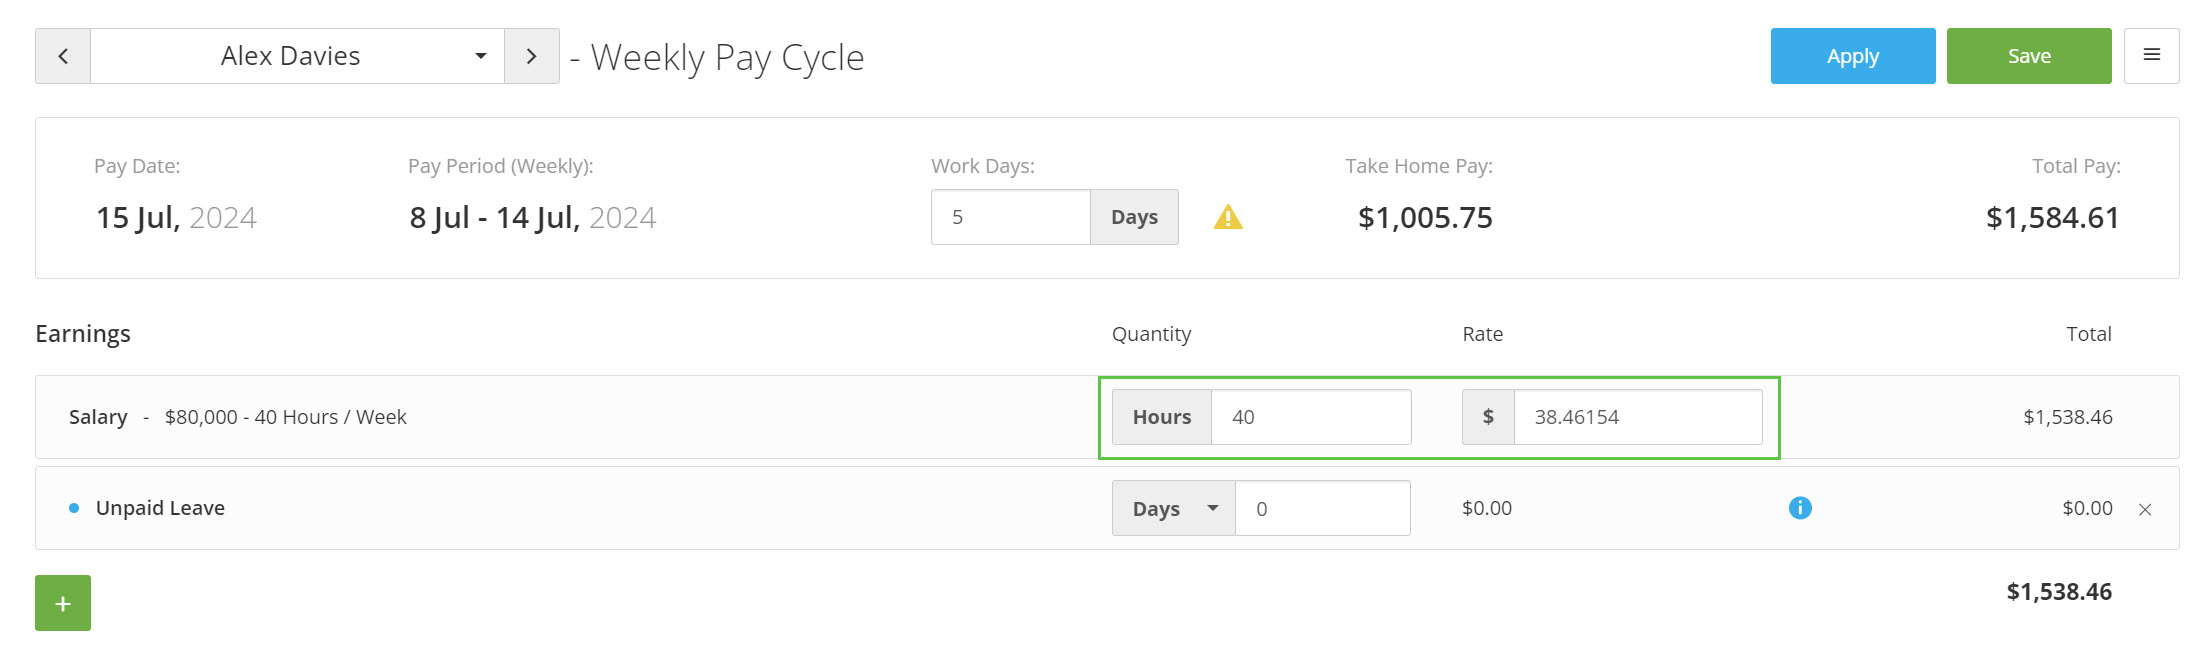
Task: Click the Apply button
Action: tap(1853, 56)
